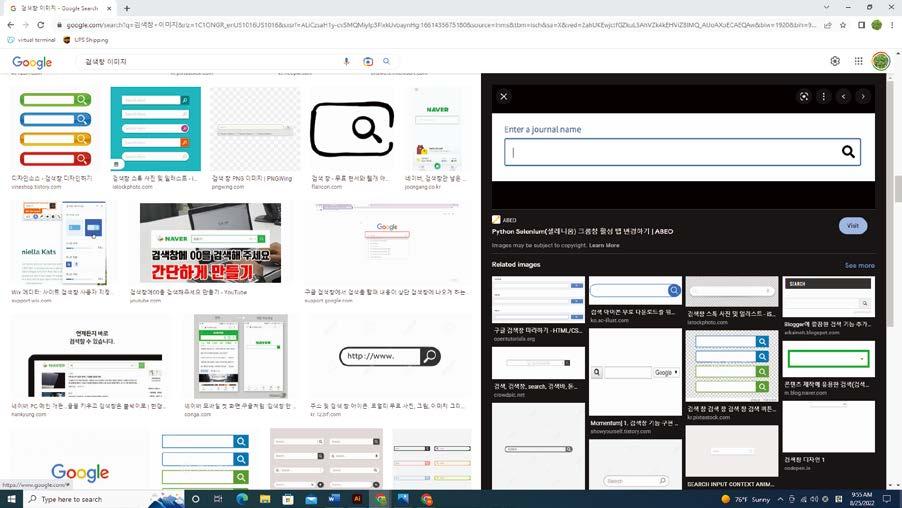
Task: Click the Google Lens camera icon
Action: pyautogui.click(x=368, y=62)
